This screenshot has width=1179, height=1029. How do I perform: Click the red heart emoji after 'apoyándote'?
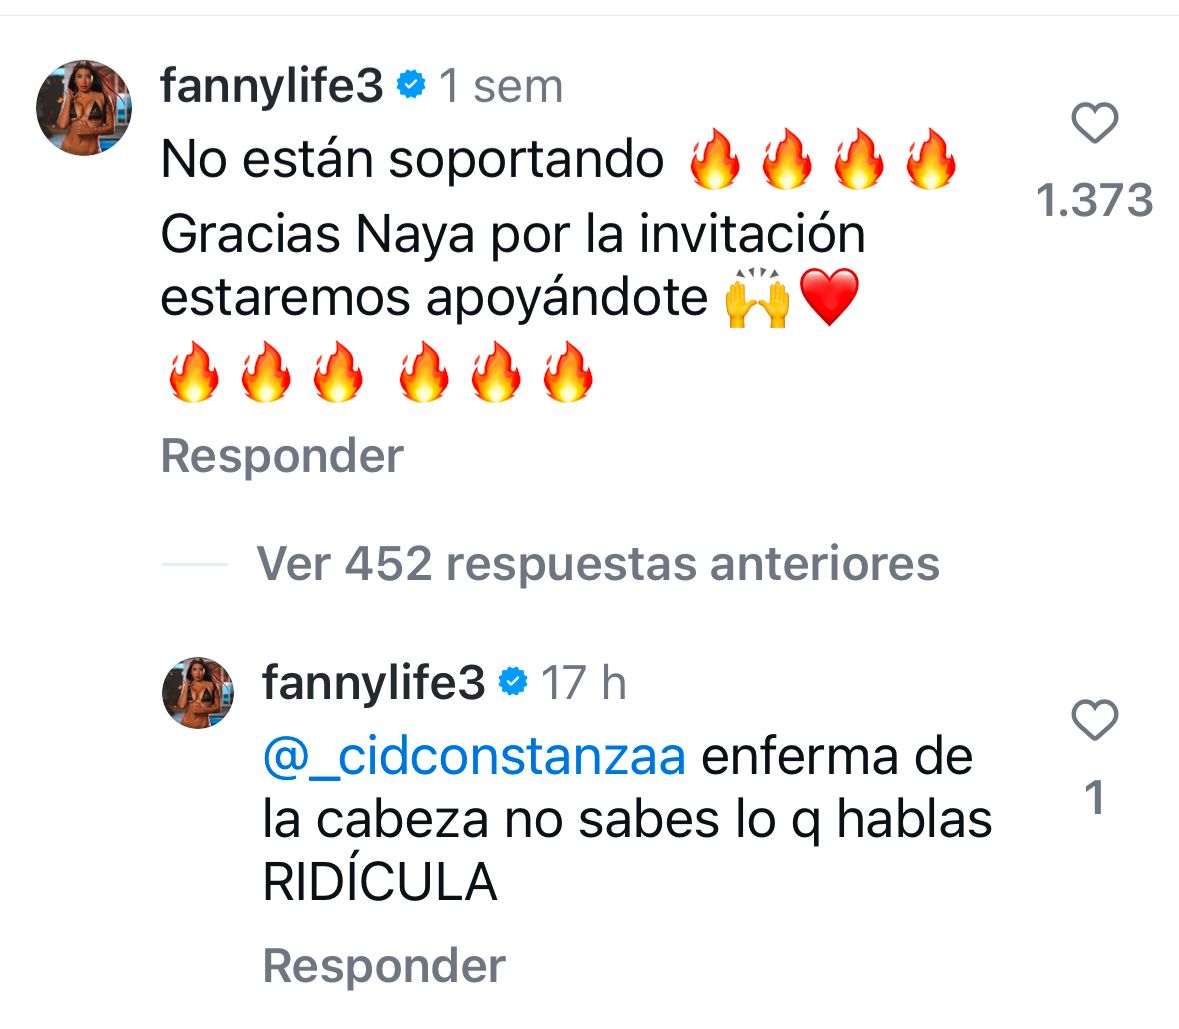point(830,298)
